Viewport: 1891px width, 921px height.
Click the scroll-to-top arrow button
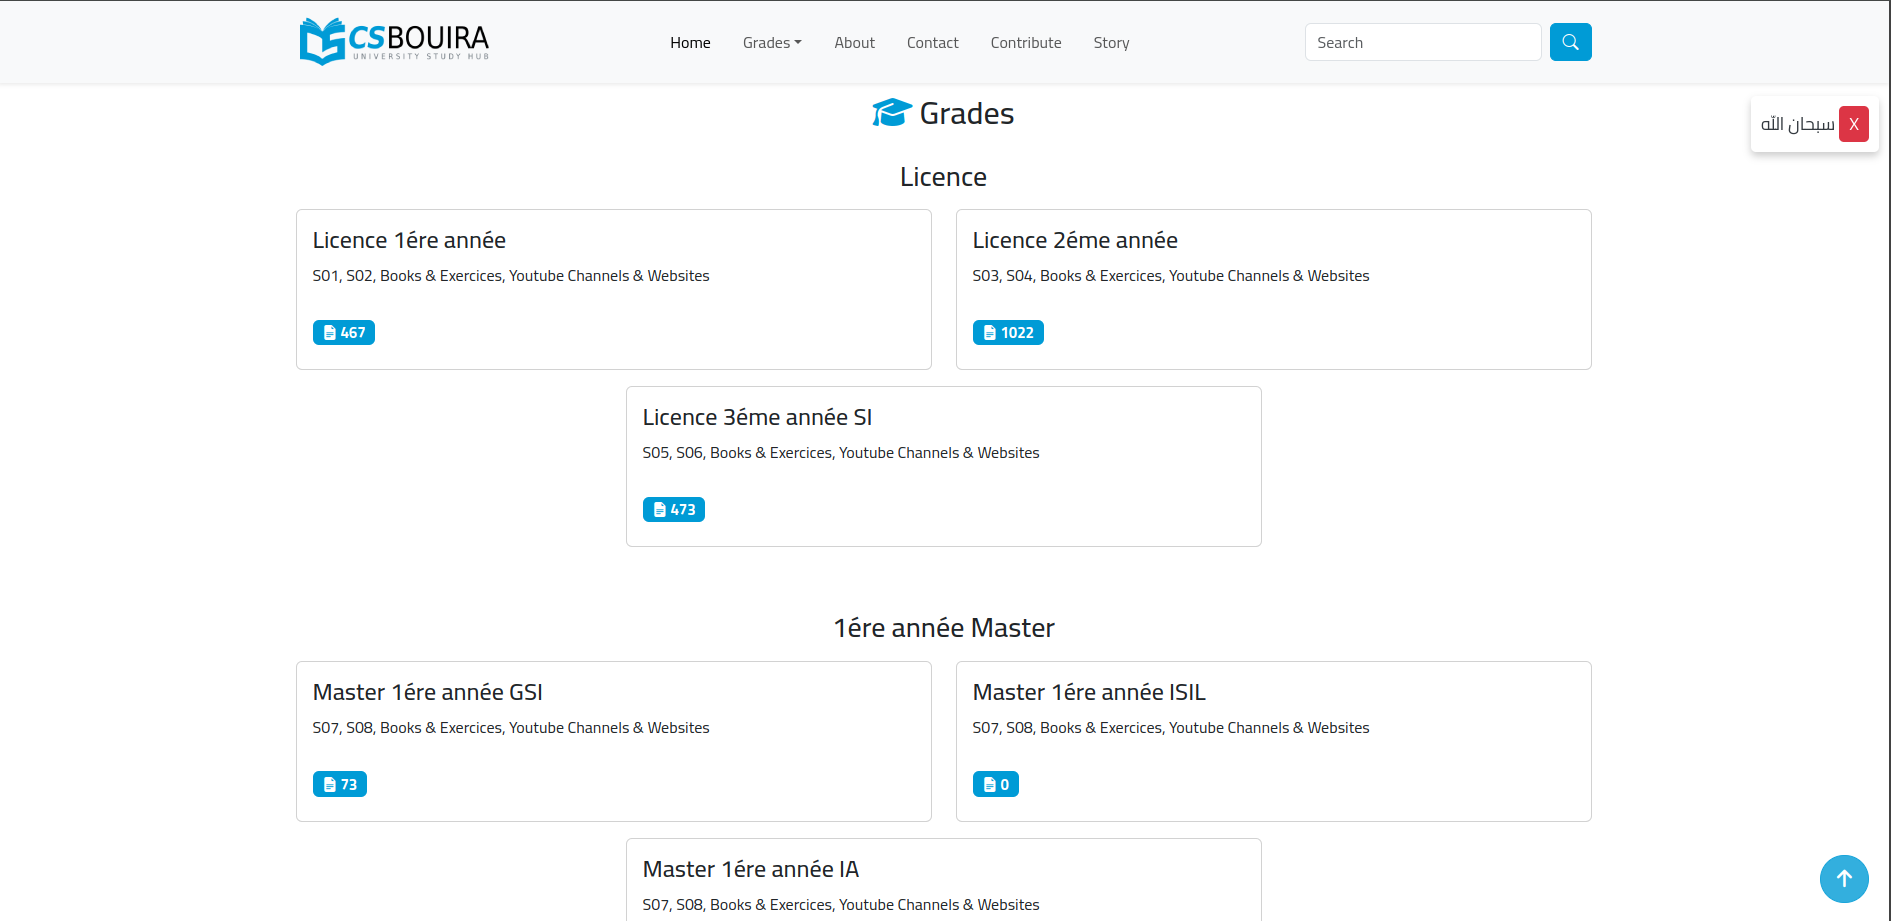click(1843, 878)
